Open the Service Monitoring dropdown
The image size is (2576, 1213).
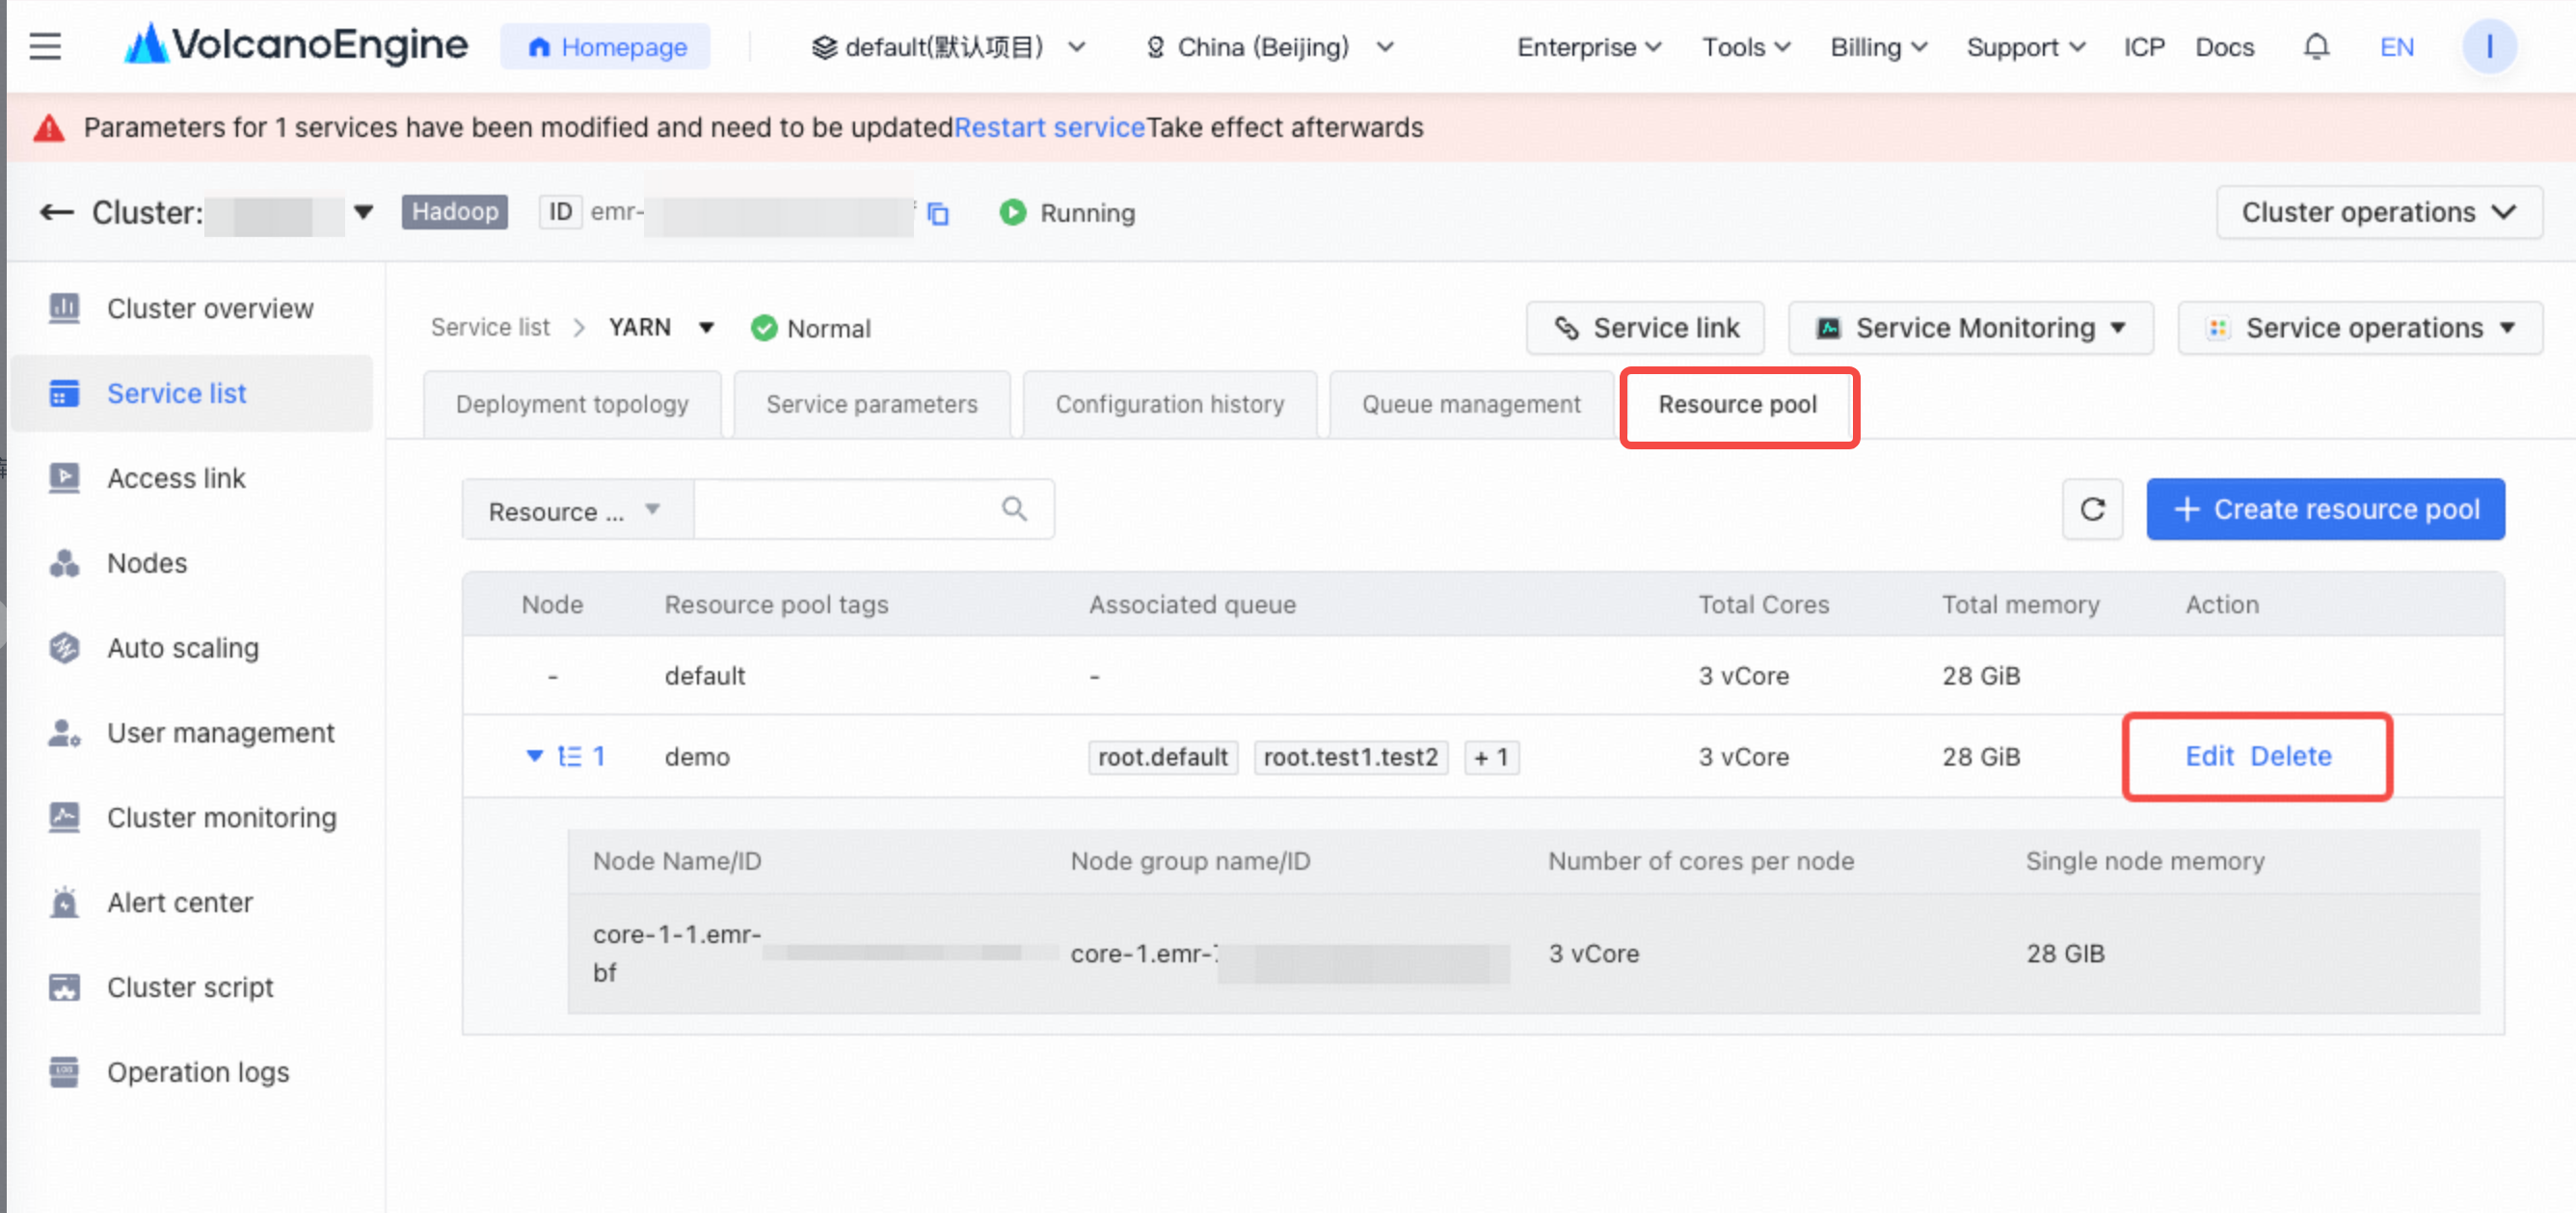click(1970, 328)
